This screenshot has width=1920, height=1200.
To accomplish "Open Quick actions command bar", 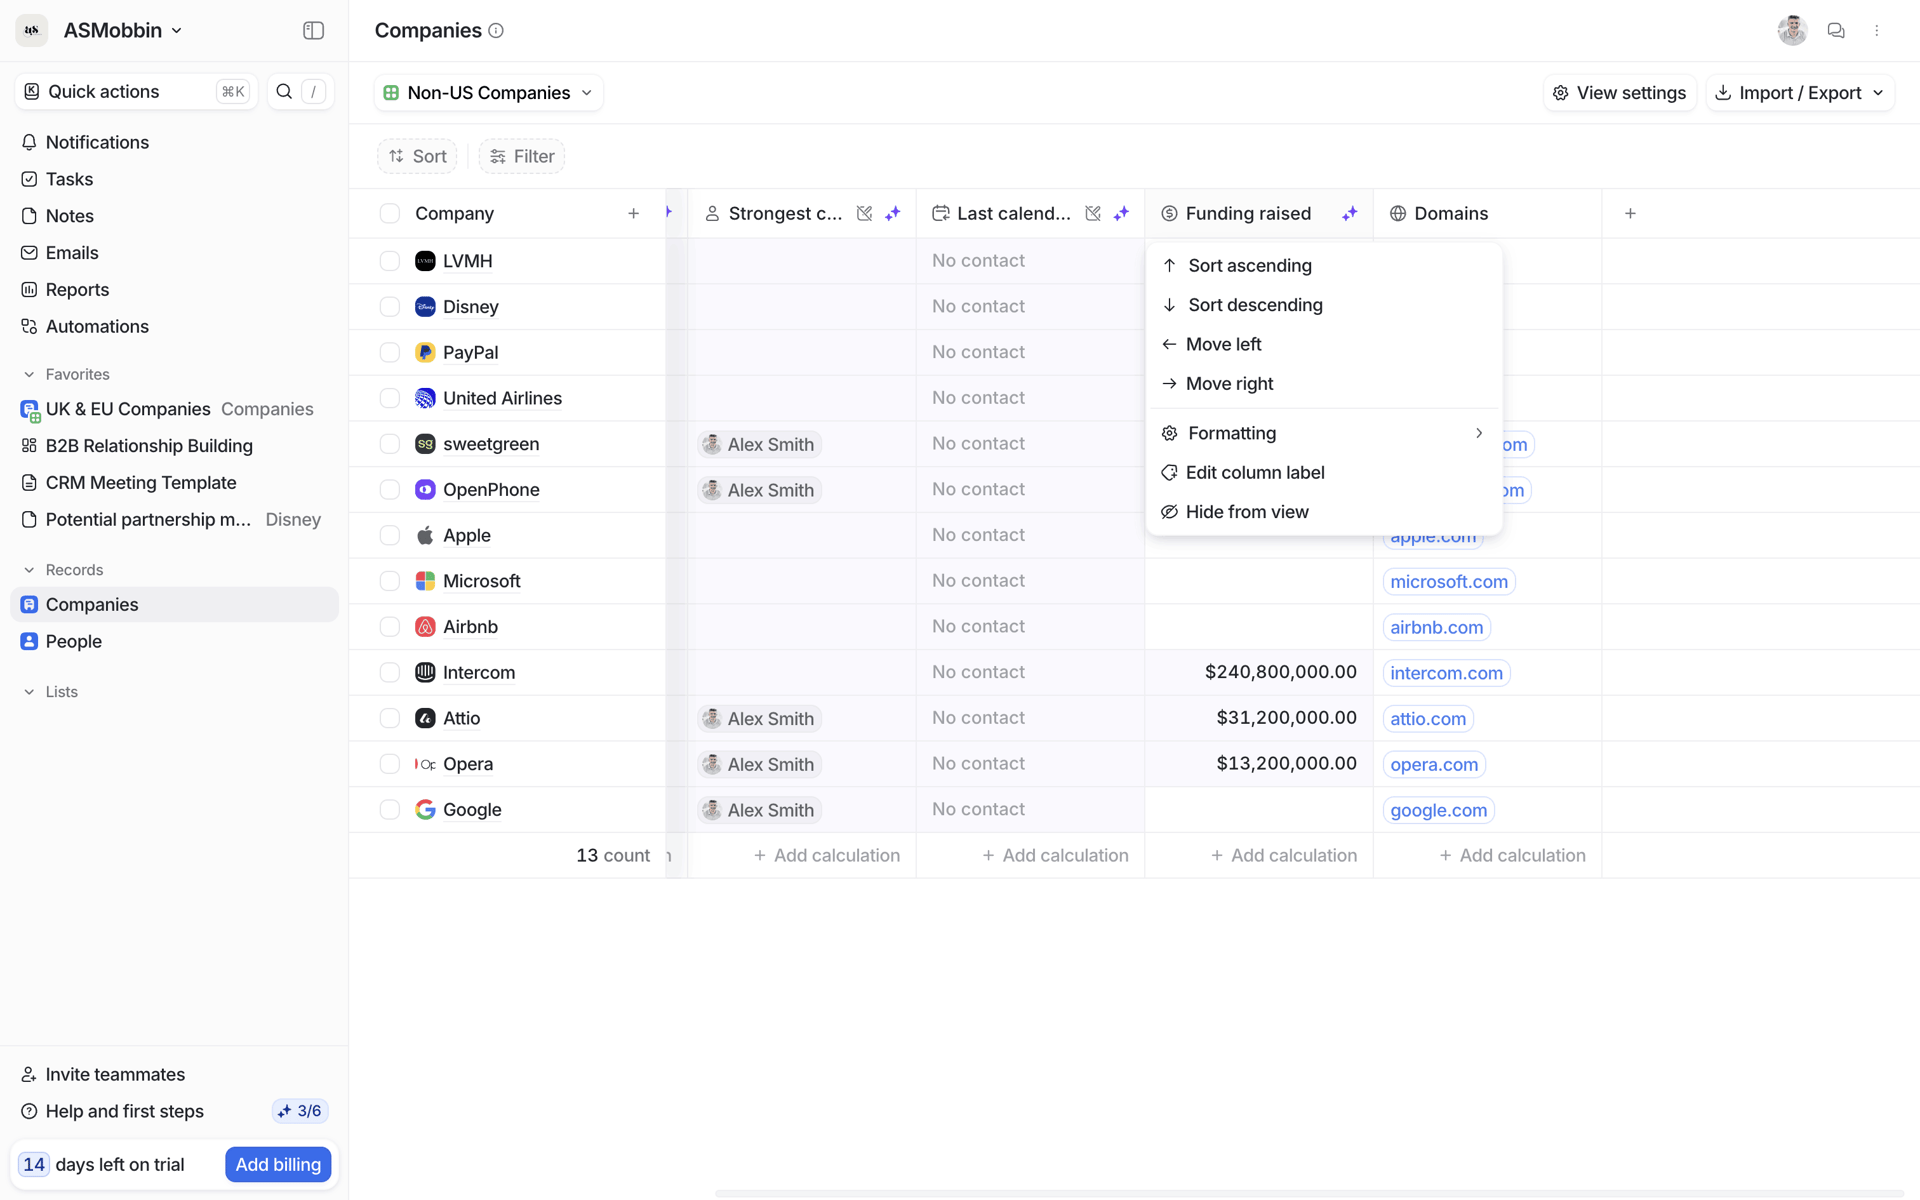I will (x=136, y=92).
